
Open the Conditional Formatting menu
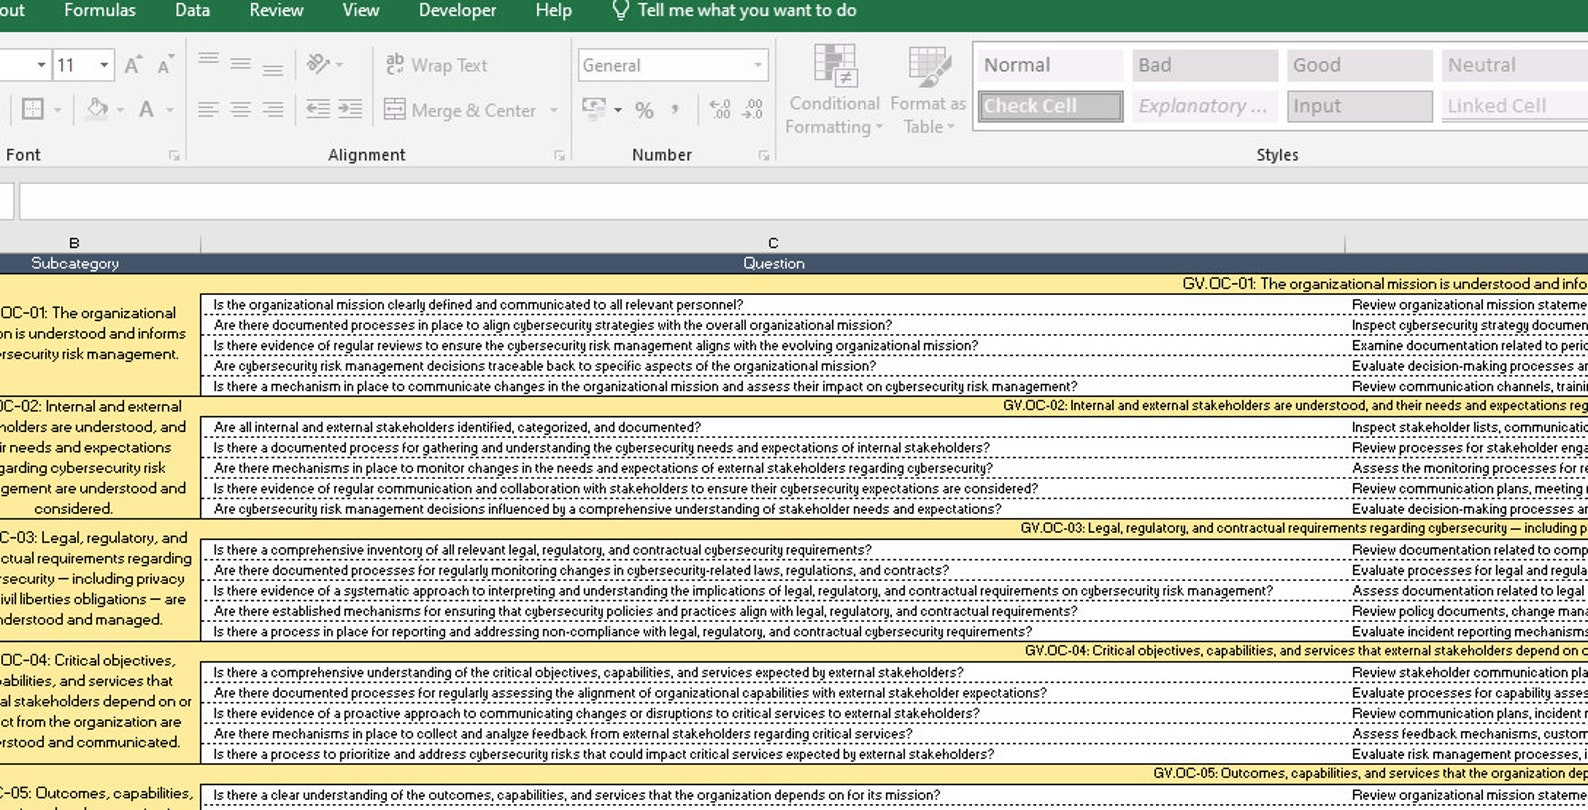click(835, 90)
